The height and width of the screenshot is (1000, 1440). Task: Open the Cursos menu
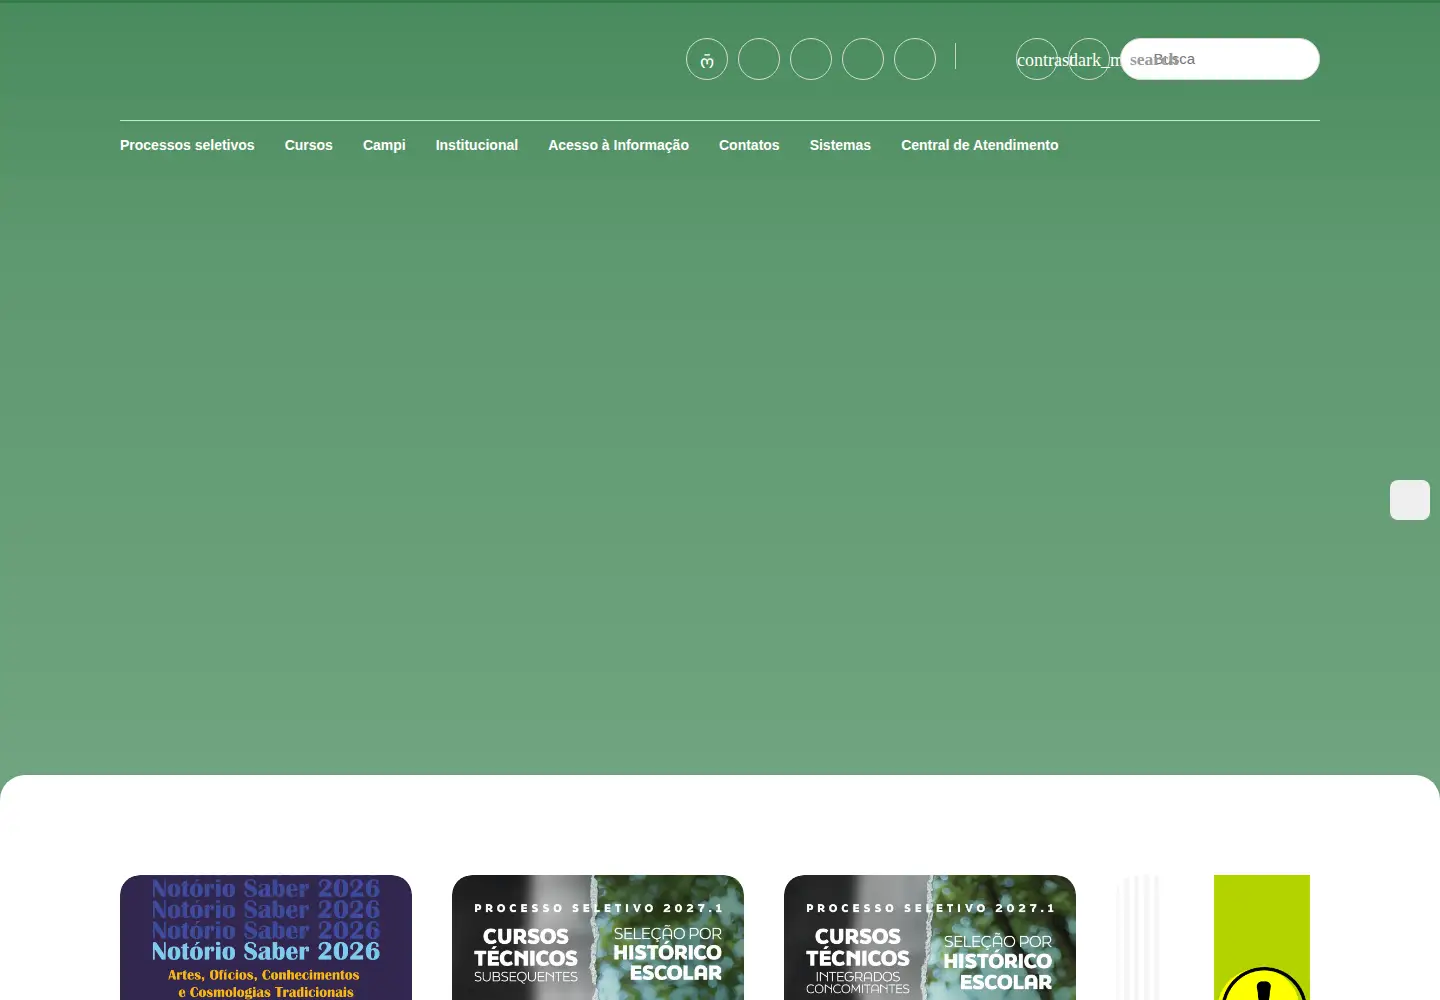[308, 145]
